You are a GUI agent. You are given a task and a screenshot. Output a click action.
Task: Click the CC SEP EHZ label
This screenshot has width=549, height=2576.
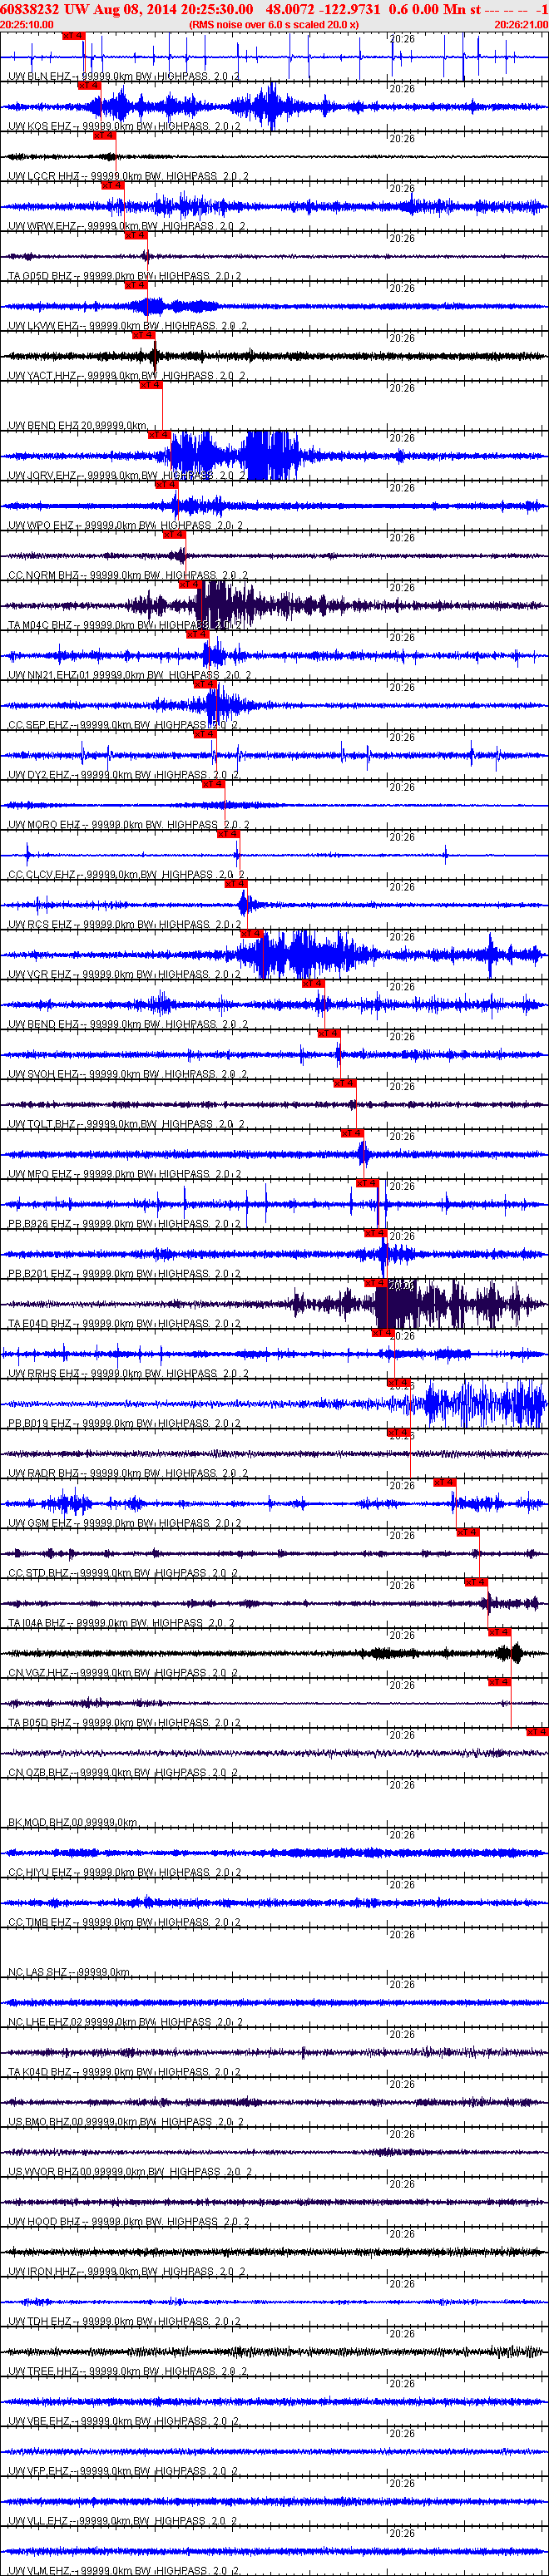pos(123,726)
